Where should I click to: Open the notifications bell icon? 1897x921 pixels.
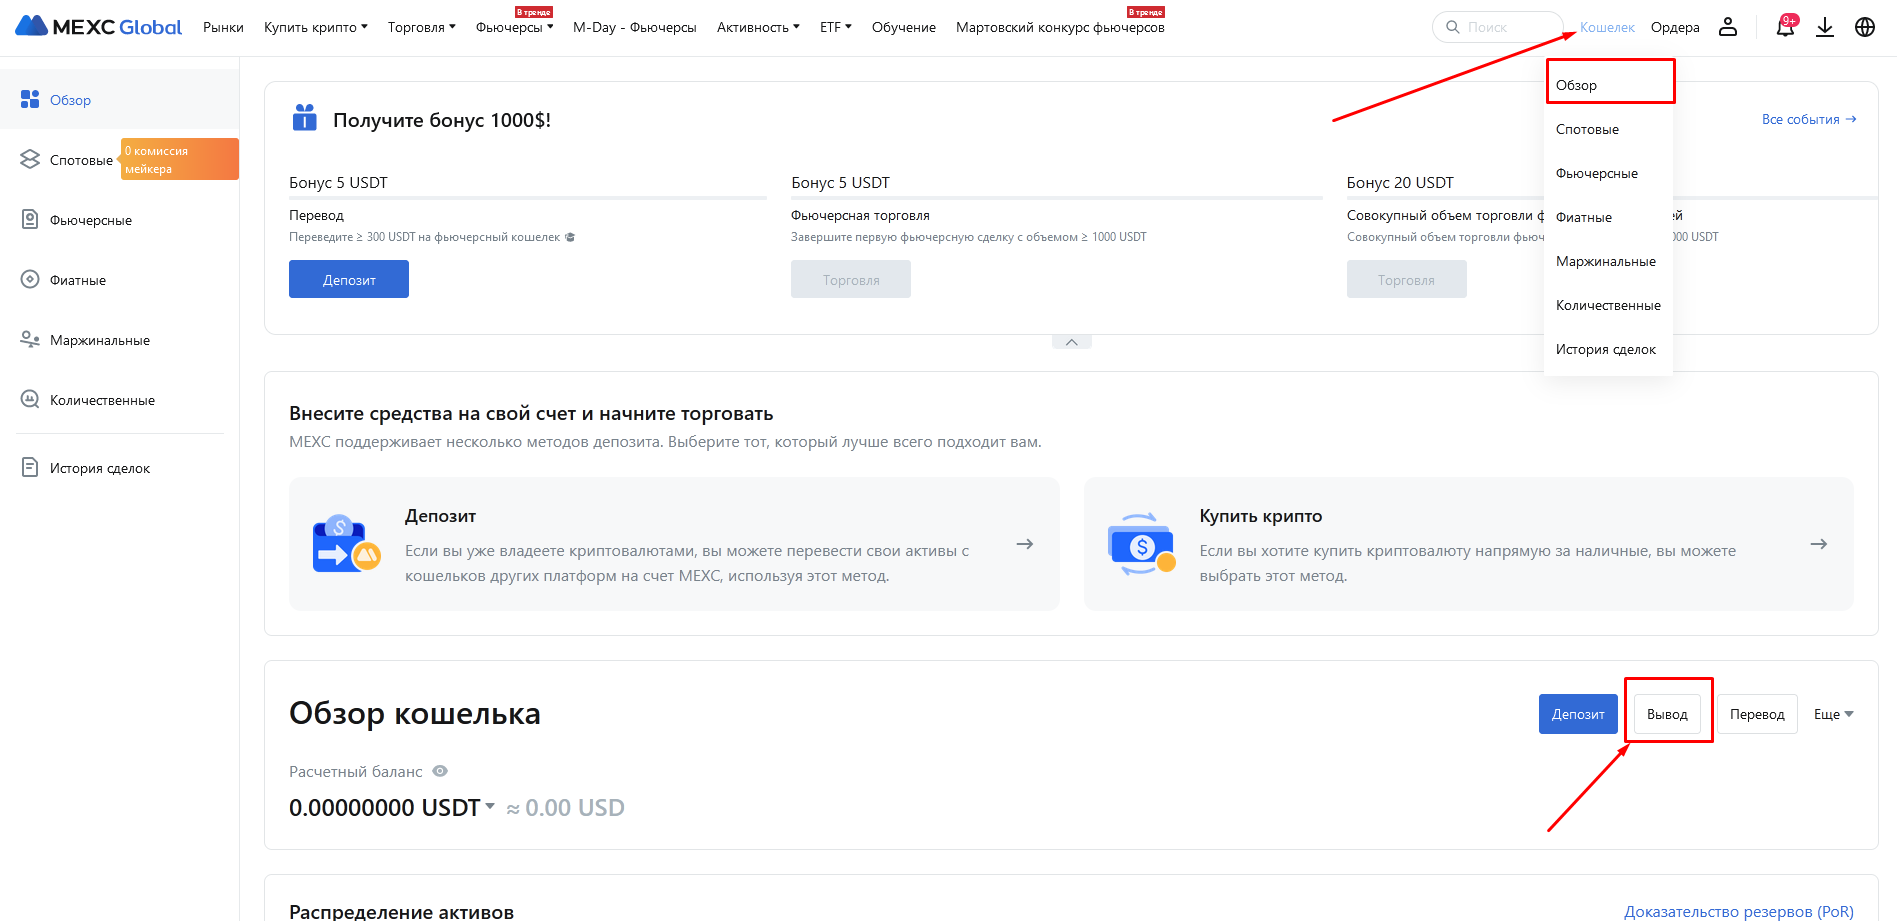click(1786, 27)
